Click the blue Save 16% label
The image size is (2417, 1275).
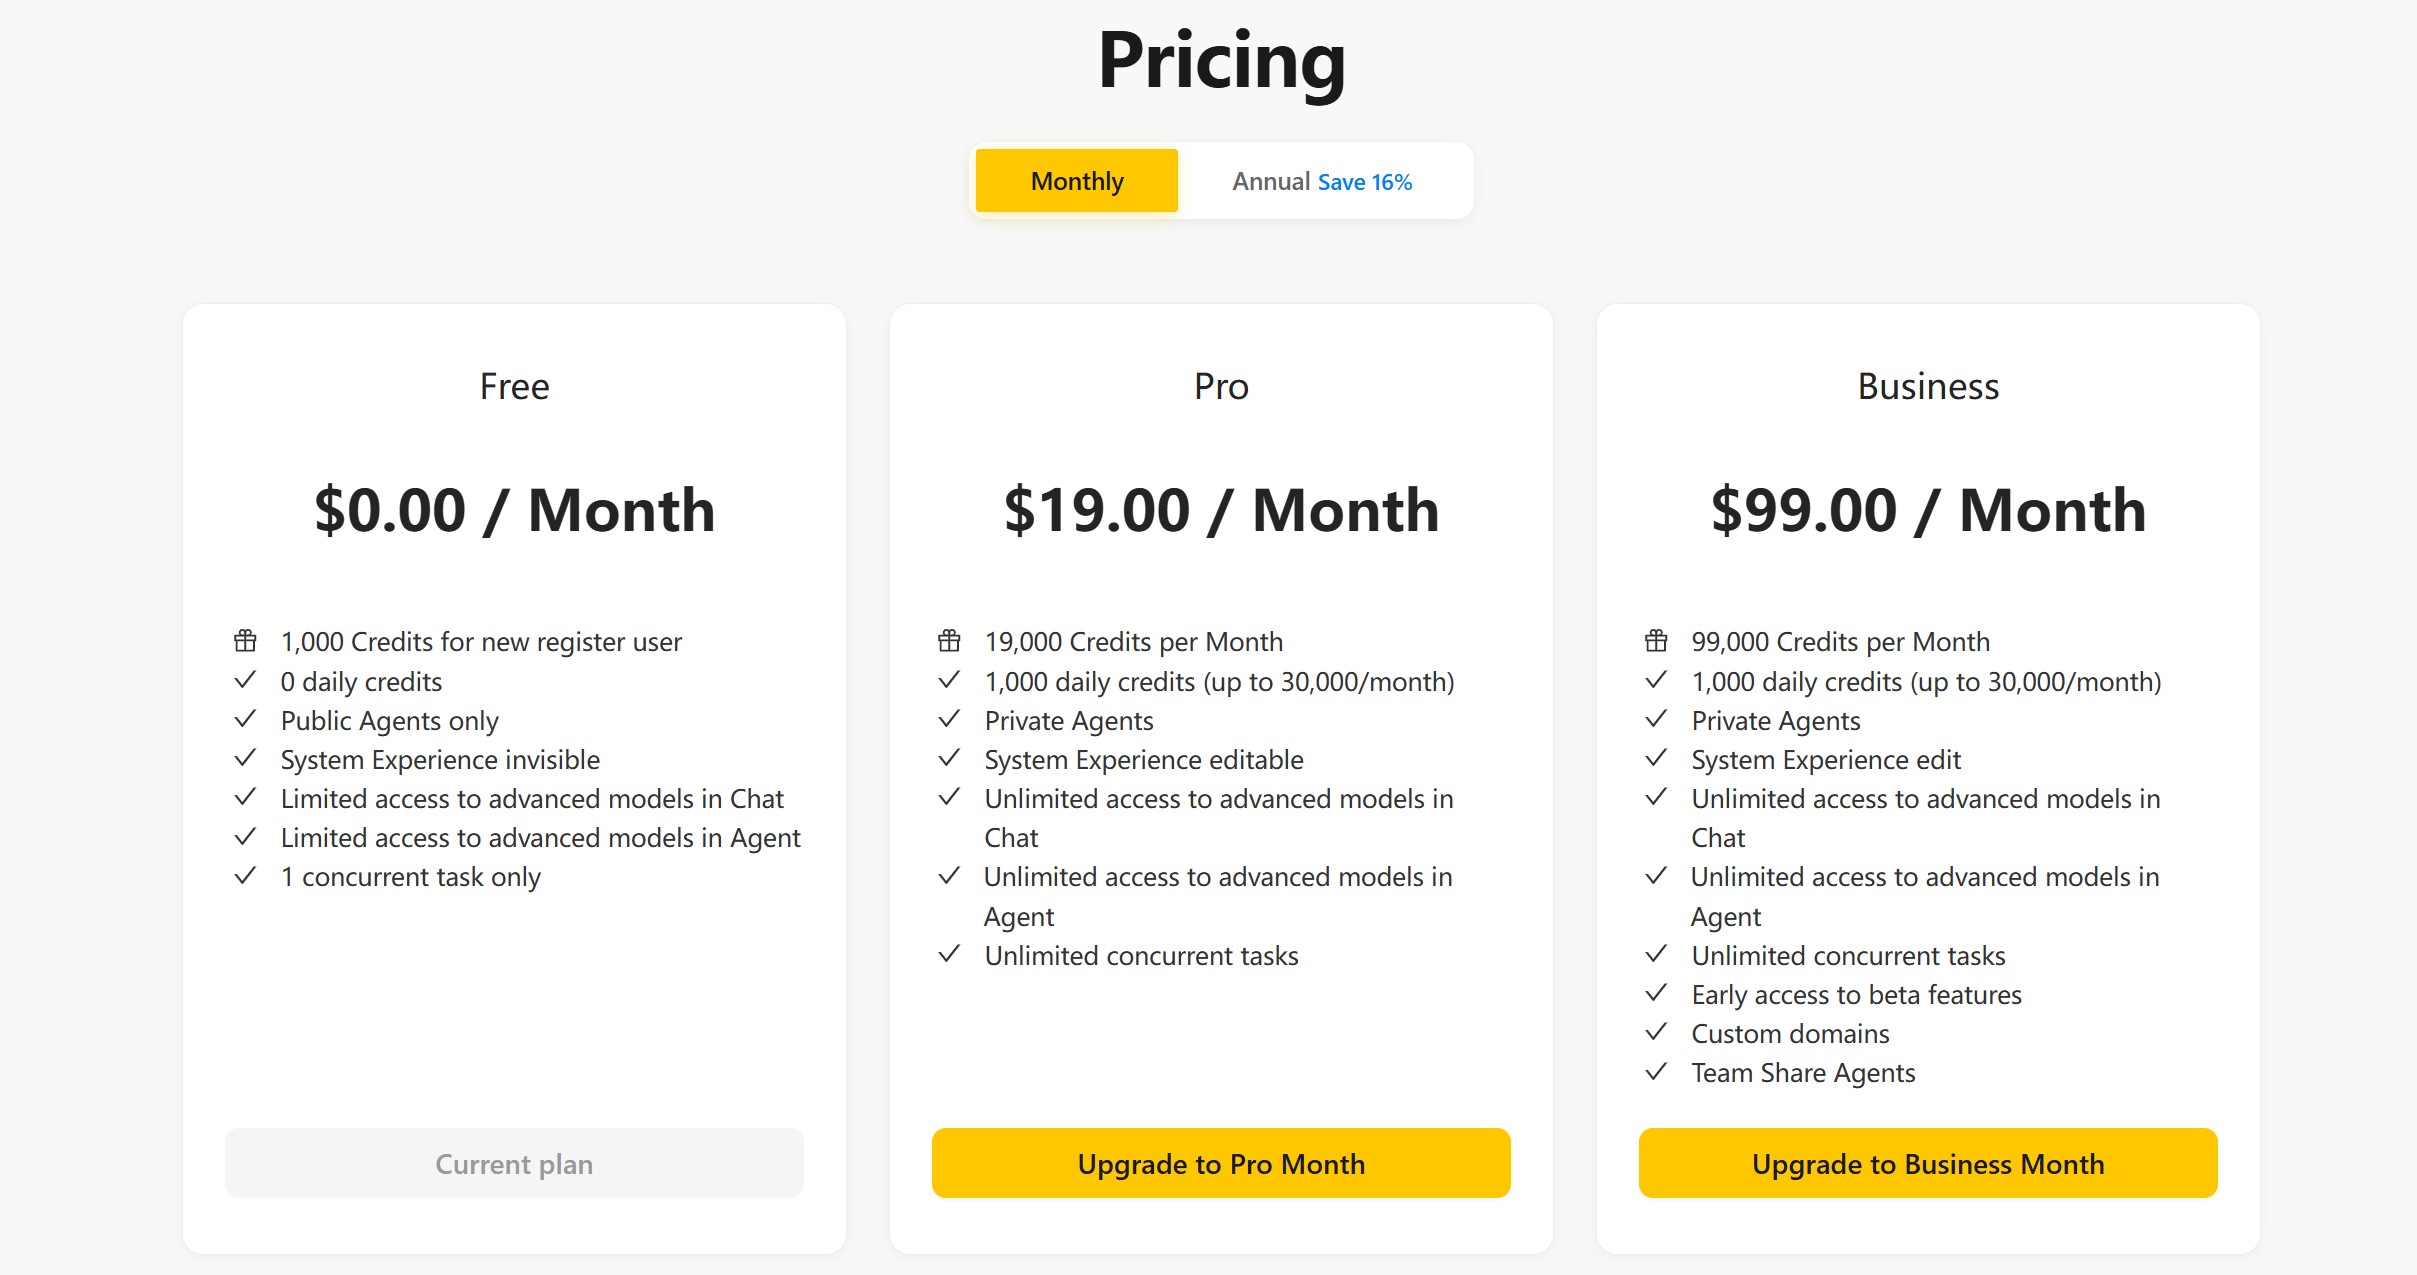[x=1365, y=182]
